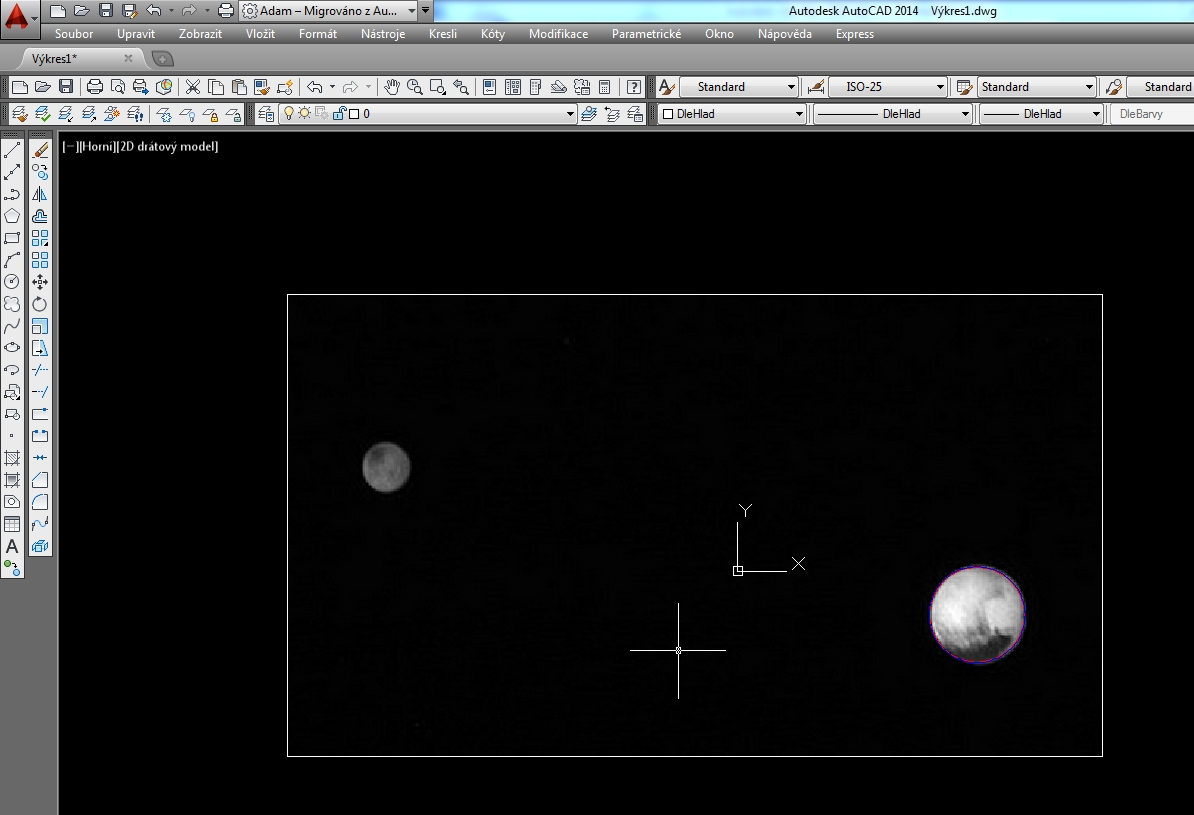1194x815 pixels.
Task: Toggle freeze sun icon for layer 0
Action: (x=305, y=113)
